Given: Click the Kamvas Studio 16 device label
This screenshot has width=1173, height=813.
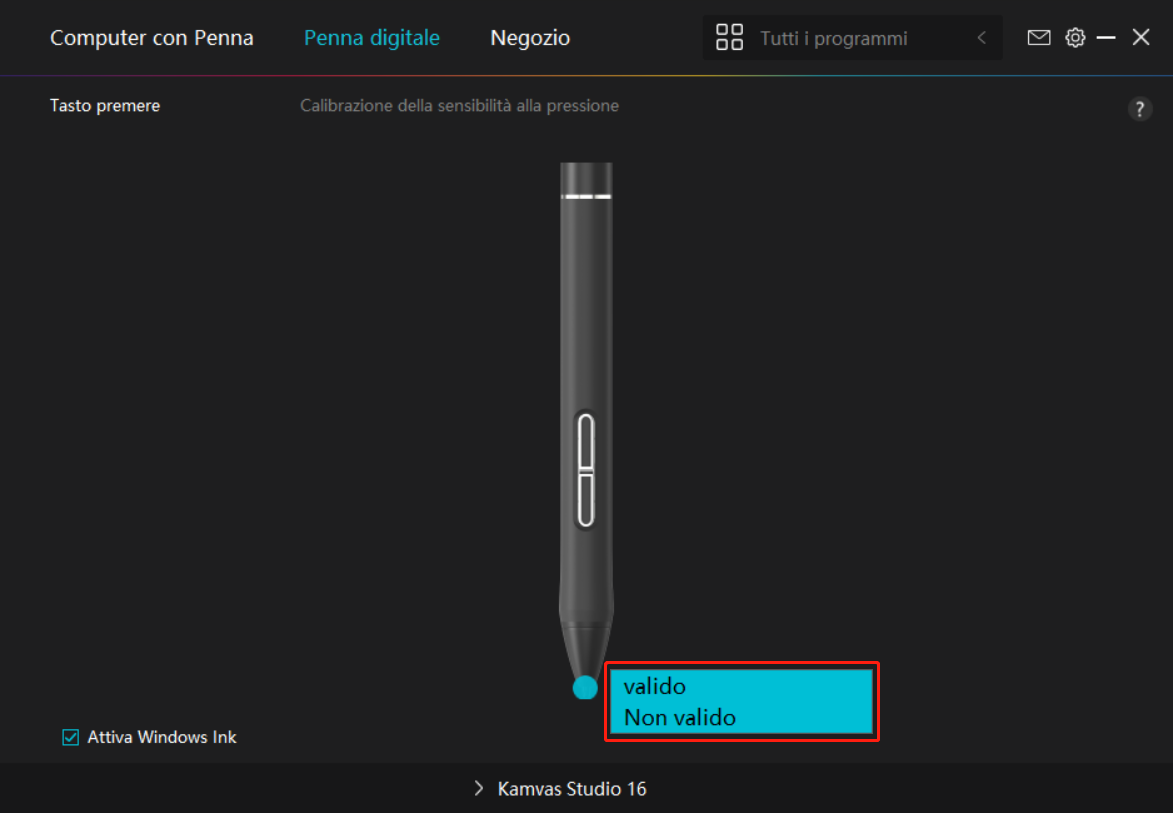Looking at the screenshot, I should (x=572, y=789).
